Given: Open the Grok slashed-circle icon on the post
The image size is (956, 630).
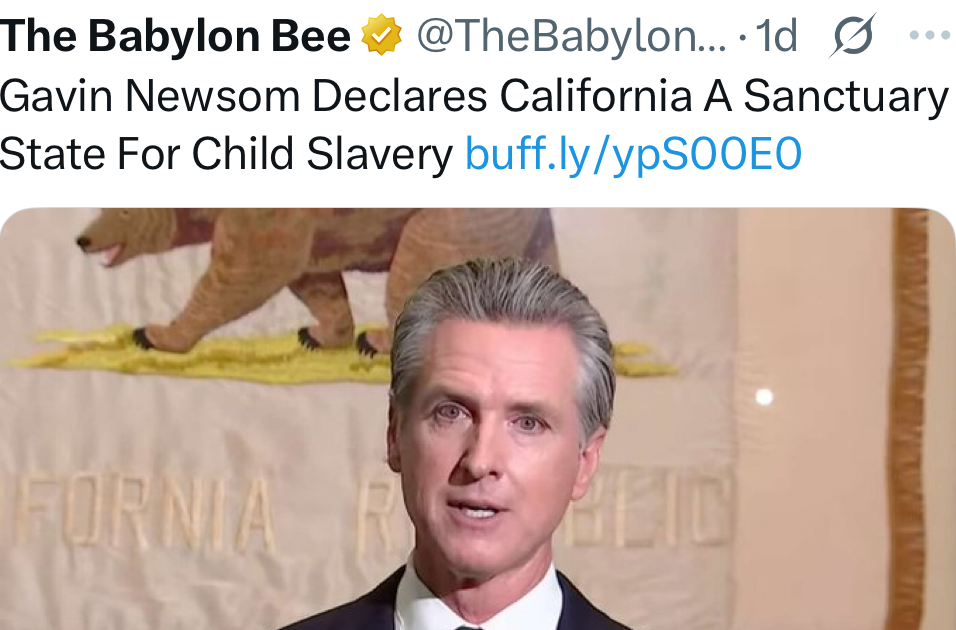Looking at the screenshot, I should click(852, 35).
